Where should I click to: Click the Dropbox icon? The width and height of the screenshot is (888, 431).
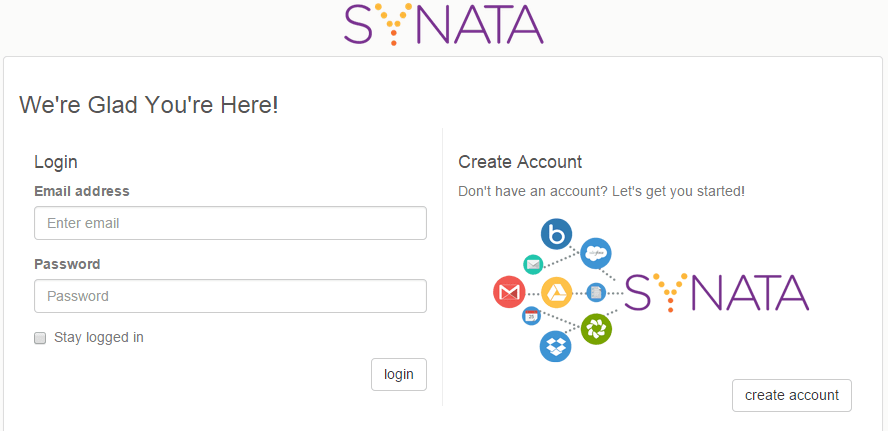tap(556, 346)
